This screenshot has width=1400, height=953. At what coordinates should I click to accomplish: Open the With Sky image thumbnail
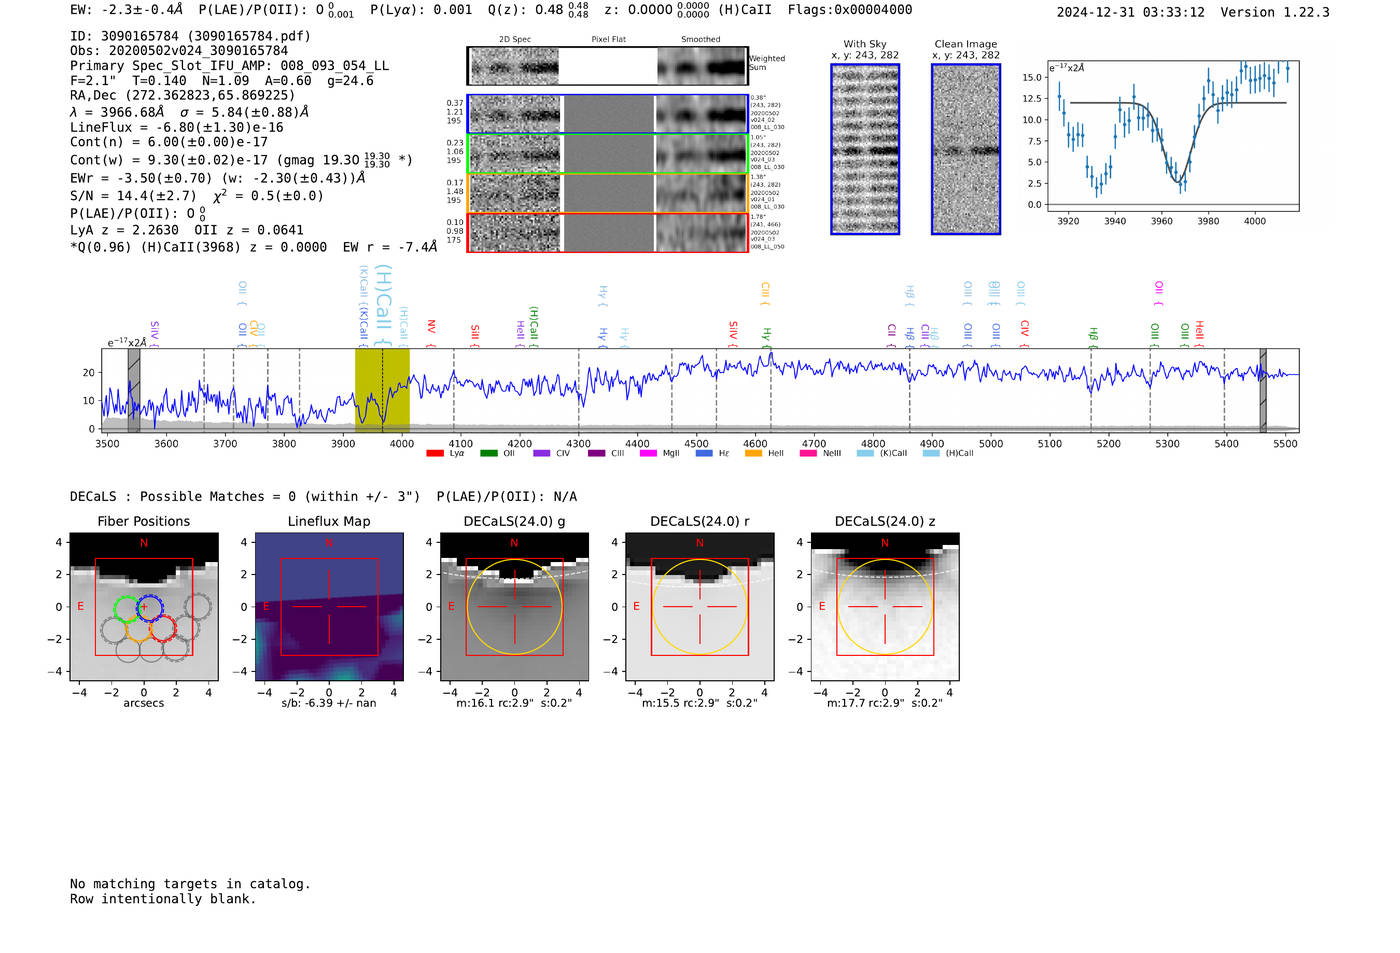pyautogui.click(x=865, y=150)
